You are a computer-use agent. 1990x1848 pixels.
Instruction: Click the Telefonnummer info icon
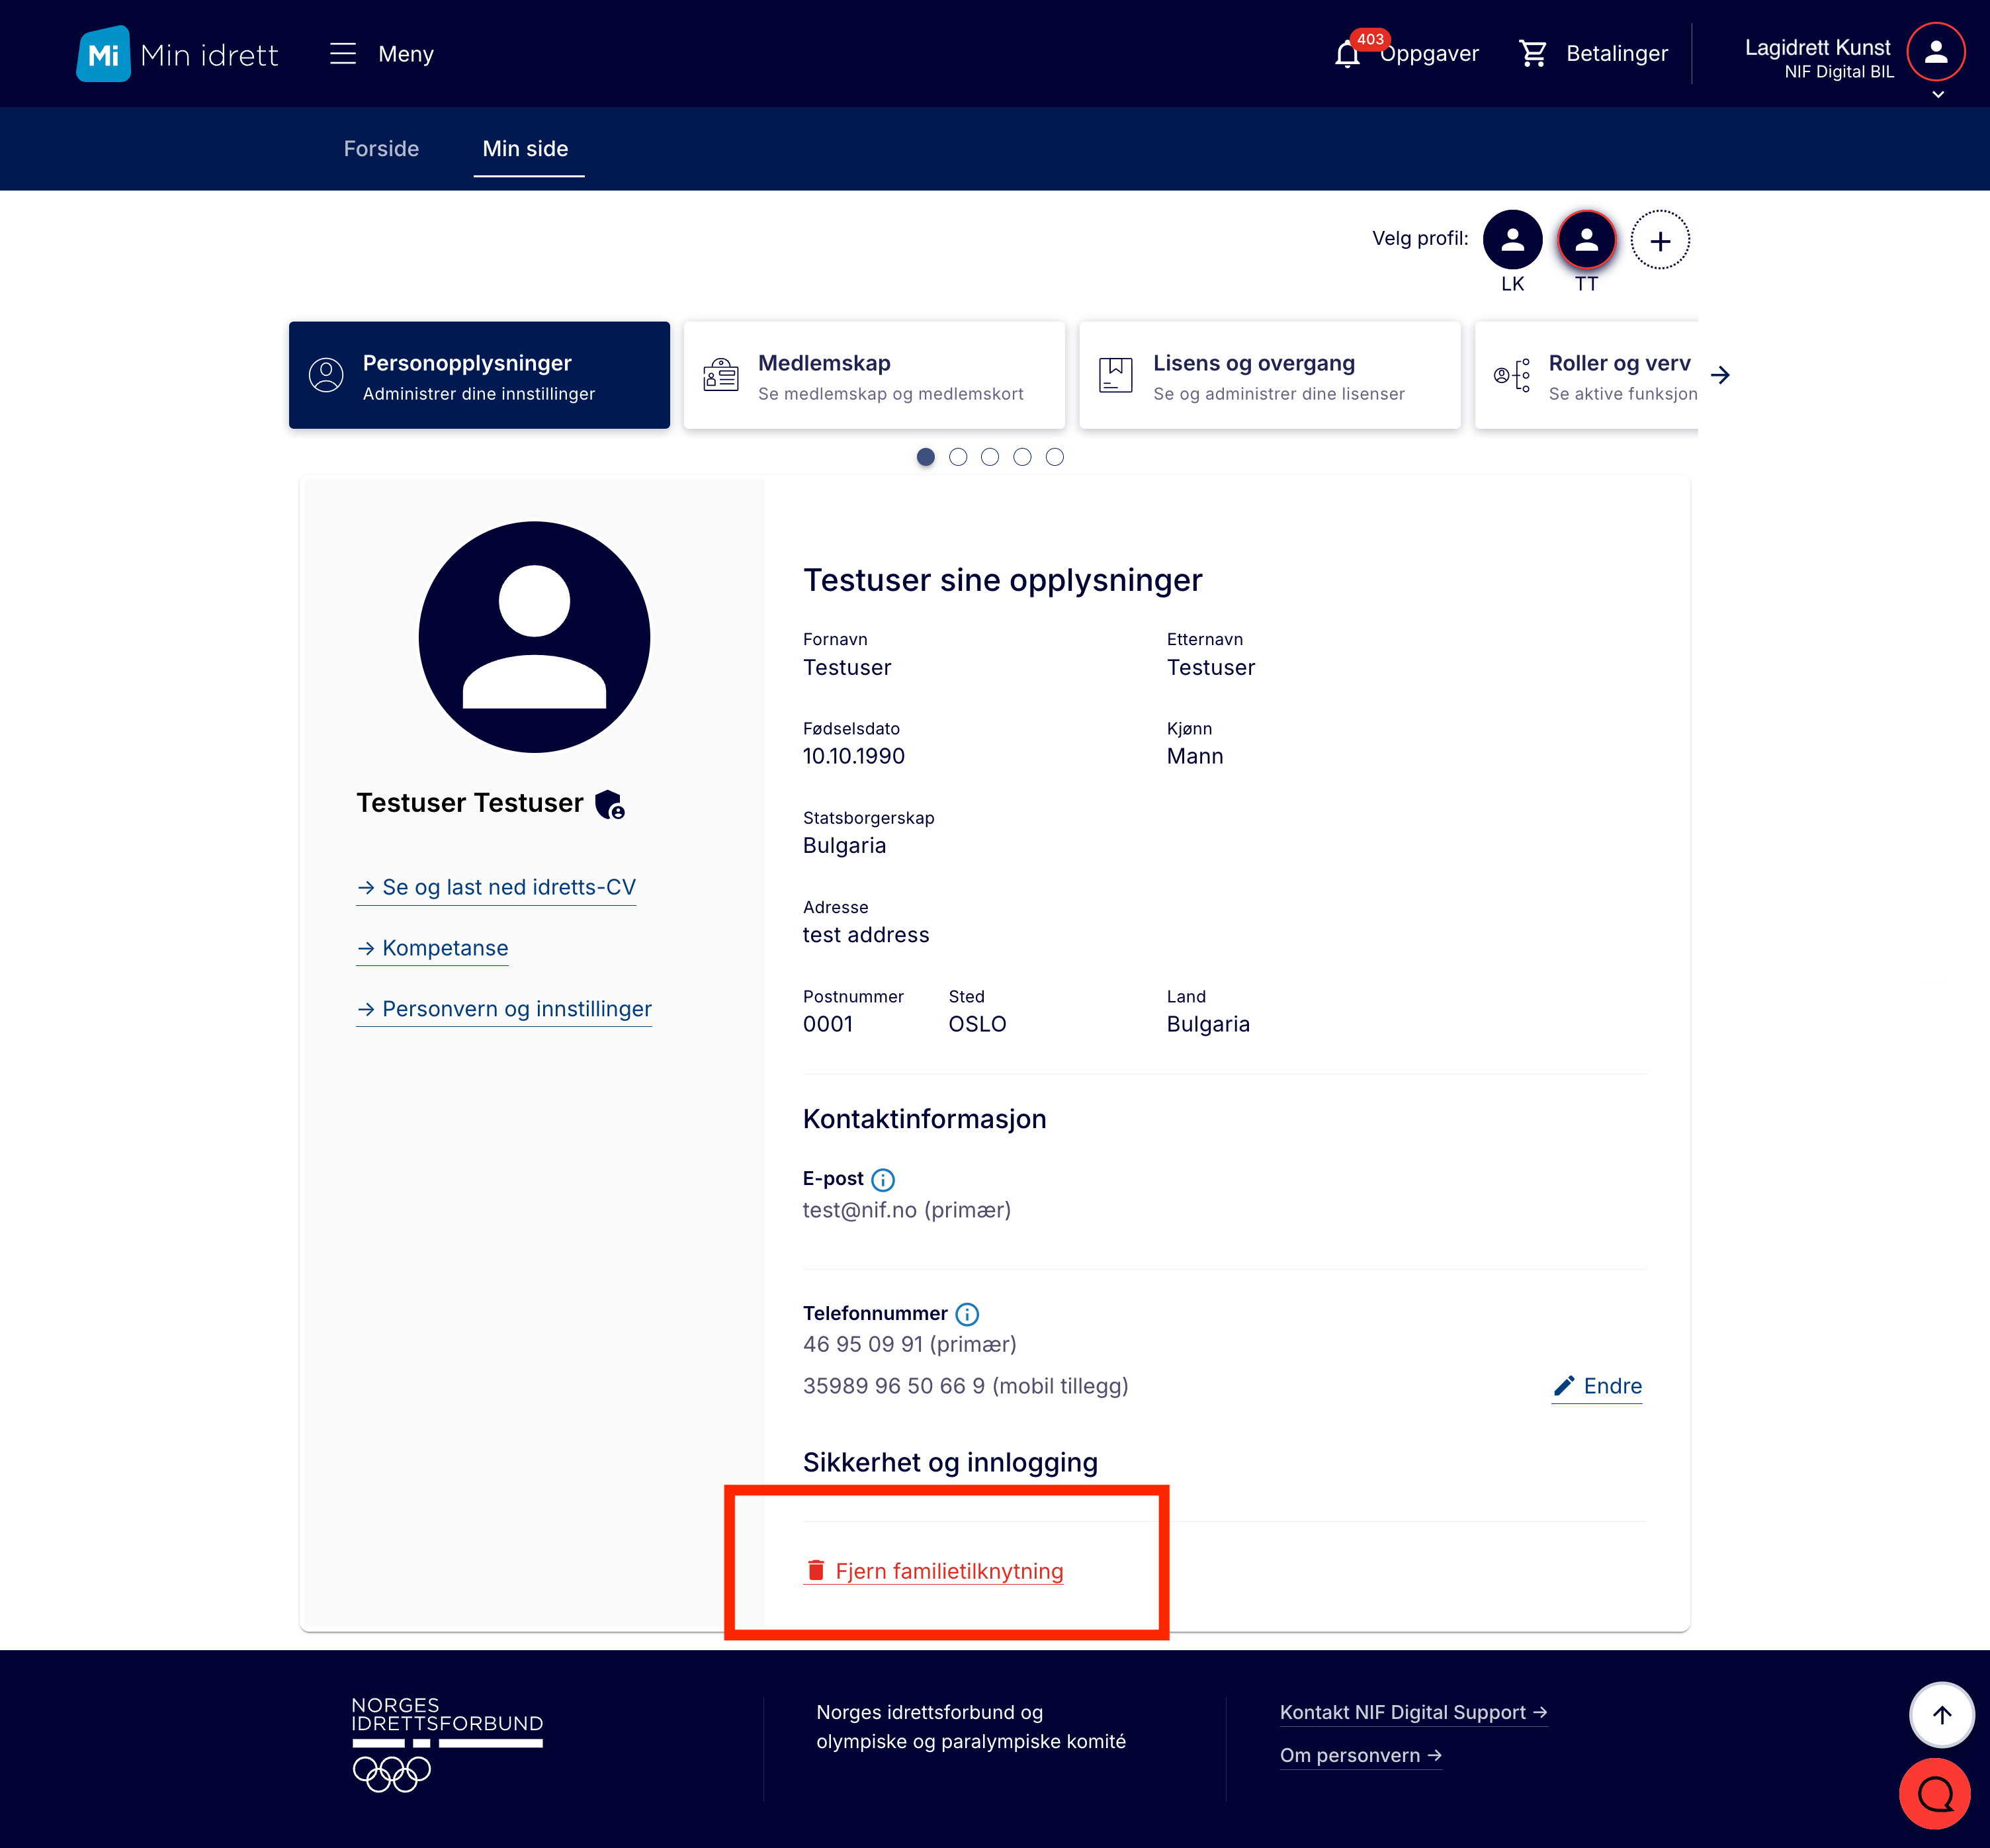click(x=966, y=1314)
